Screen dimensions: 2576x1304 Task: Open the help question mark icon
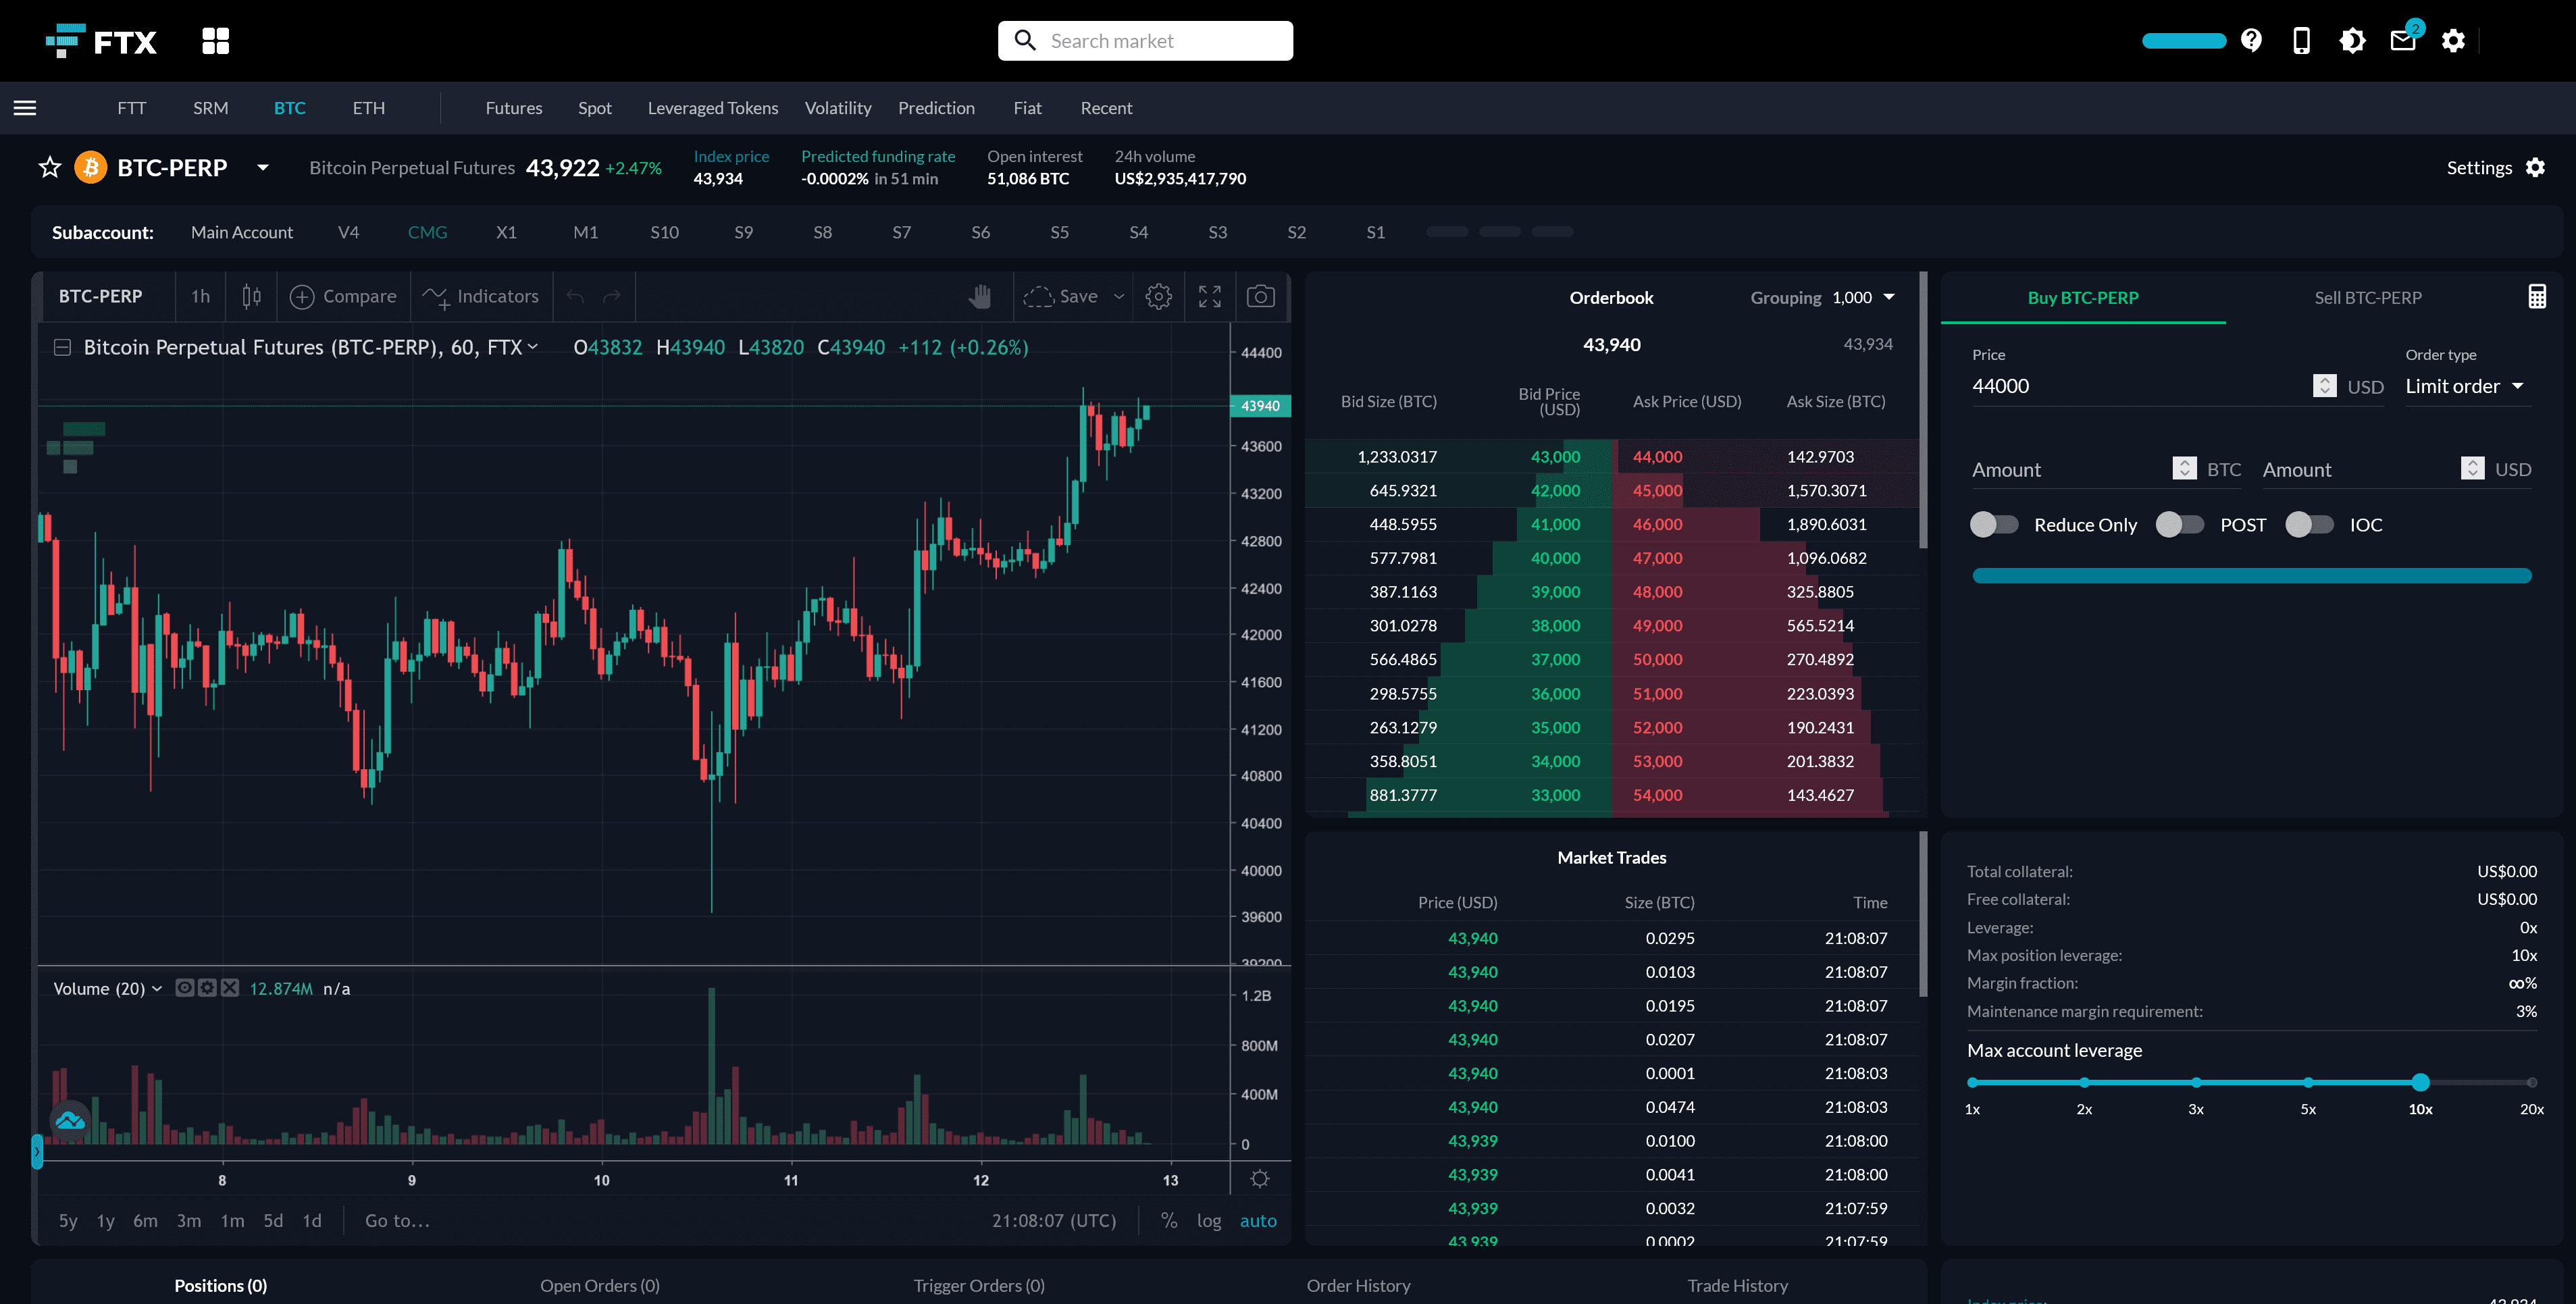point(2251,40)
